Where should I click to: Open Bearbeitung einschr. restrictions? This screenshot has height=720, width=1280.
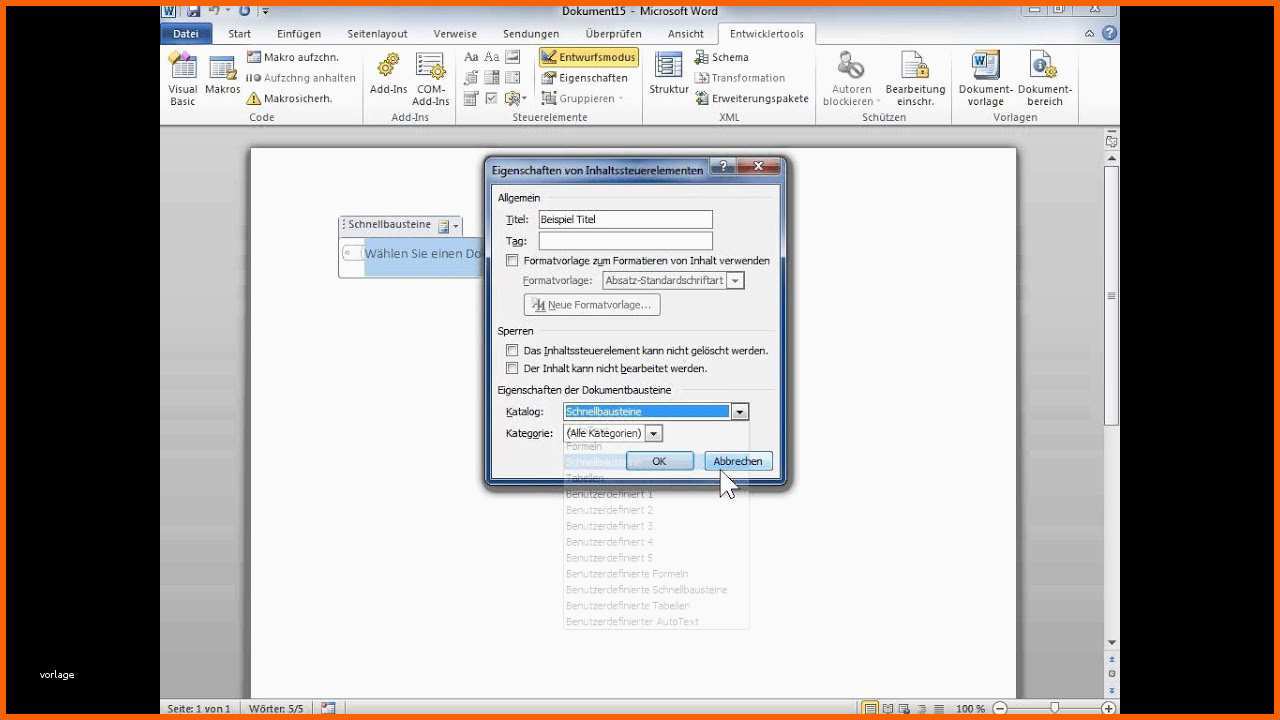(x=915, y=79)
